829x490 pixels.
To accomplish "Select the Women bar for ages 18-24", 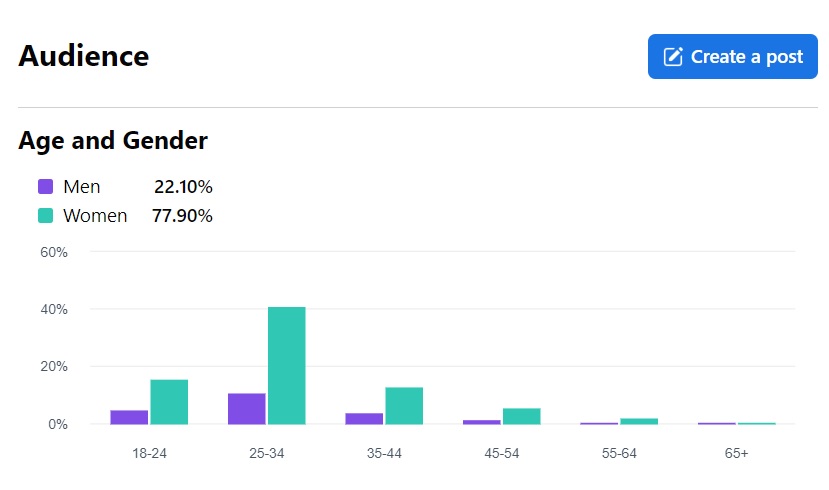I will coord(169,401).
